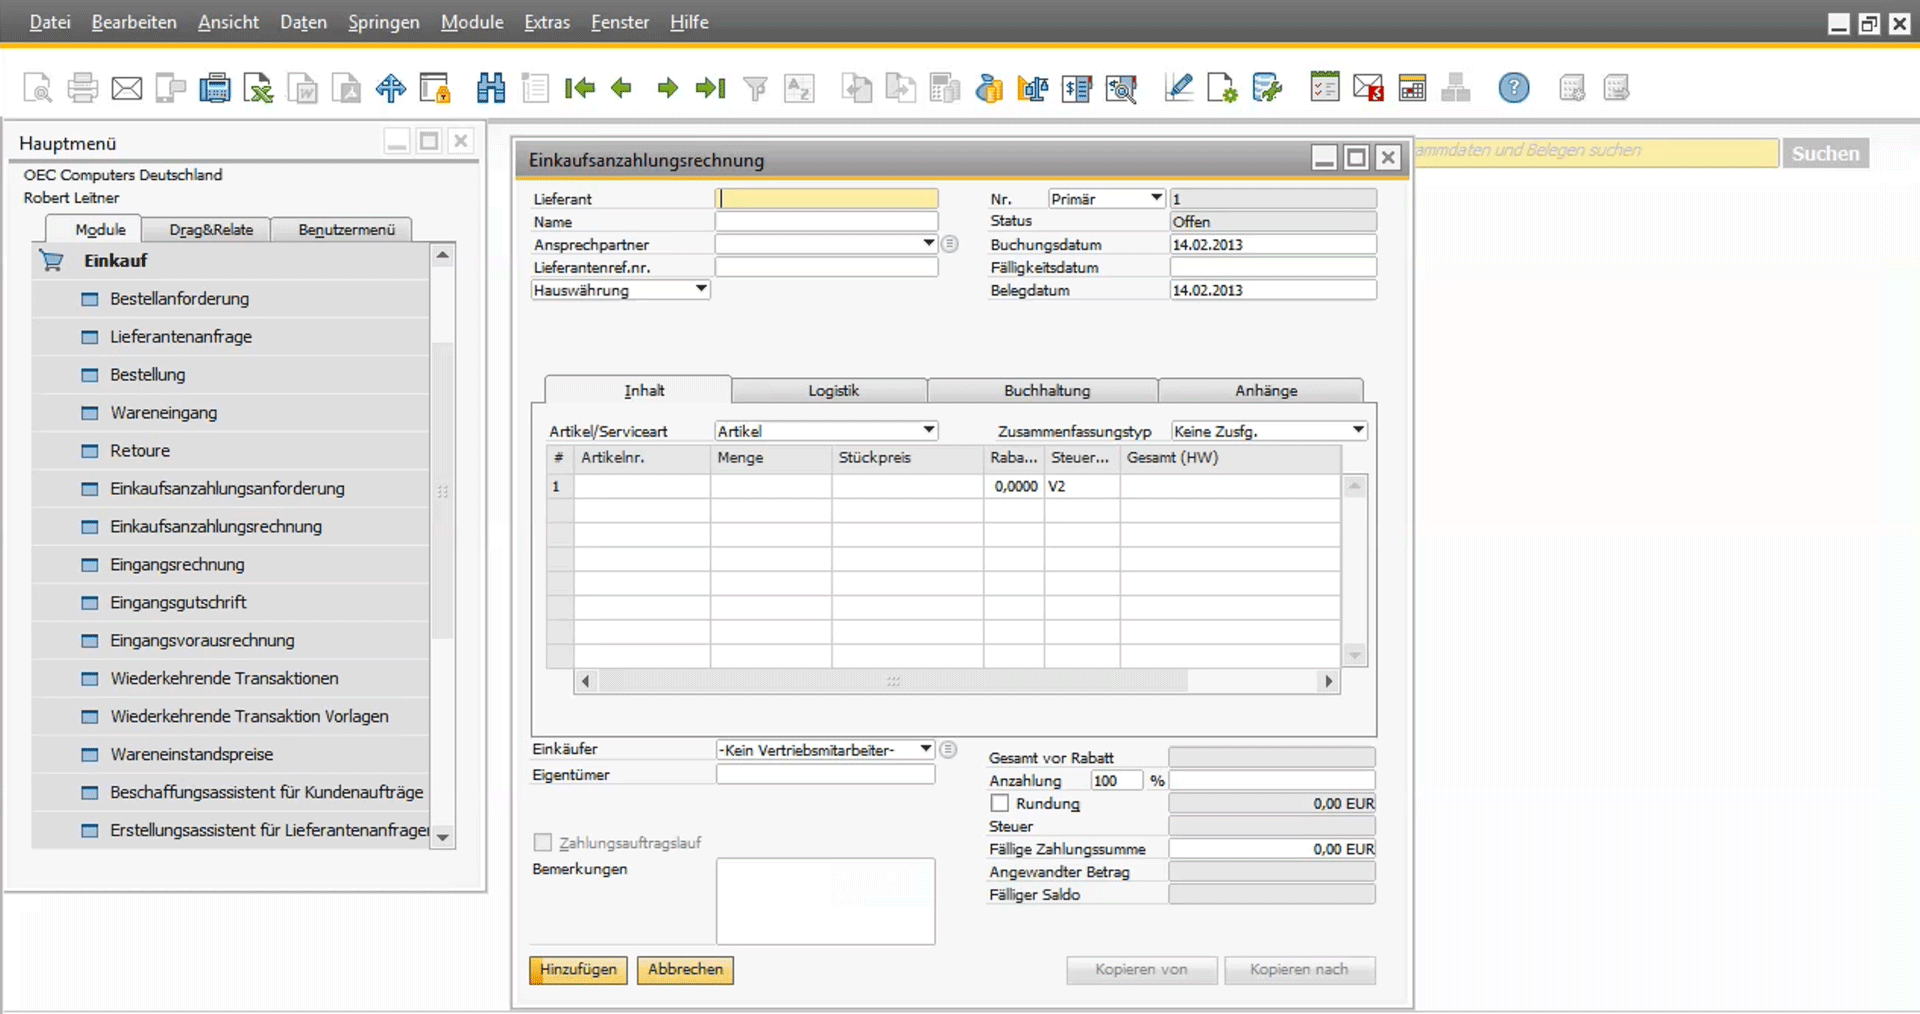Open the Hauswährung currency dropdown

pos(701,290)
